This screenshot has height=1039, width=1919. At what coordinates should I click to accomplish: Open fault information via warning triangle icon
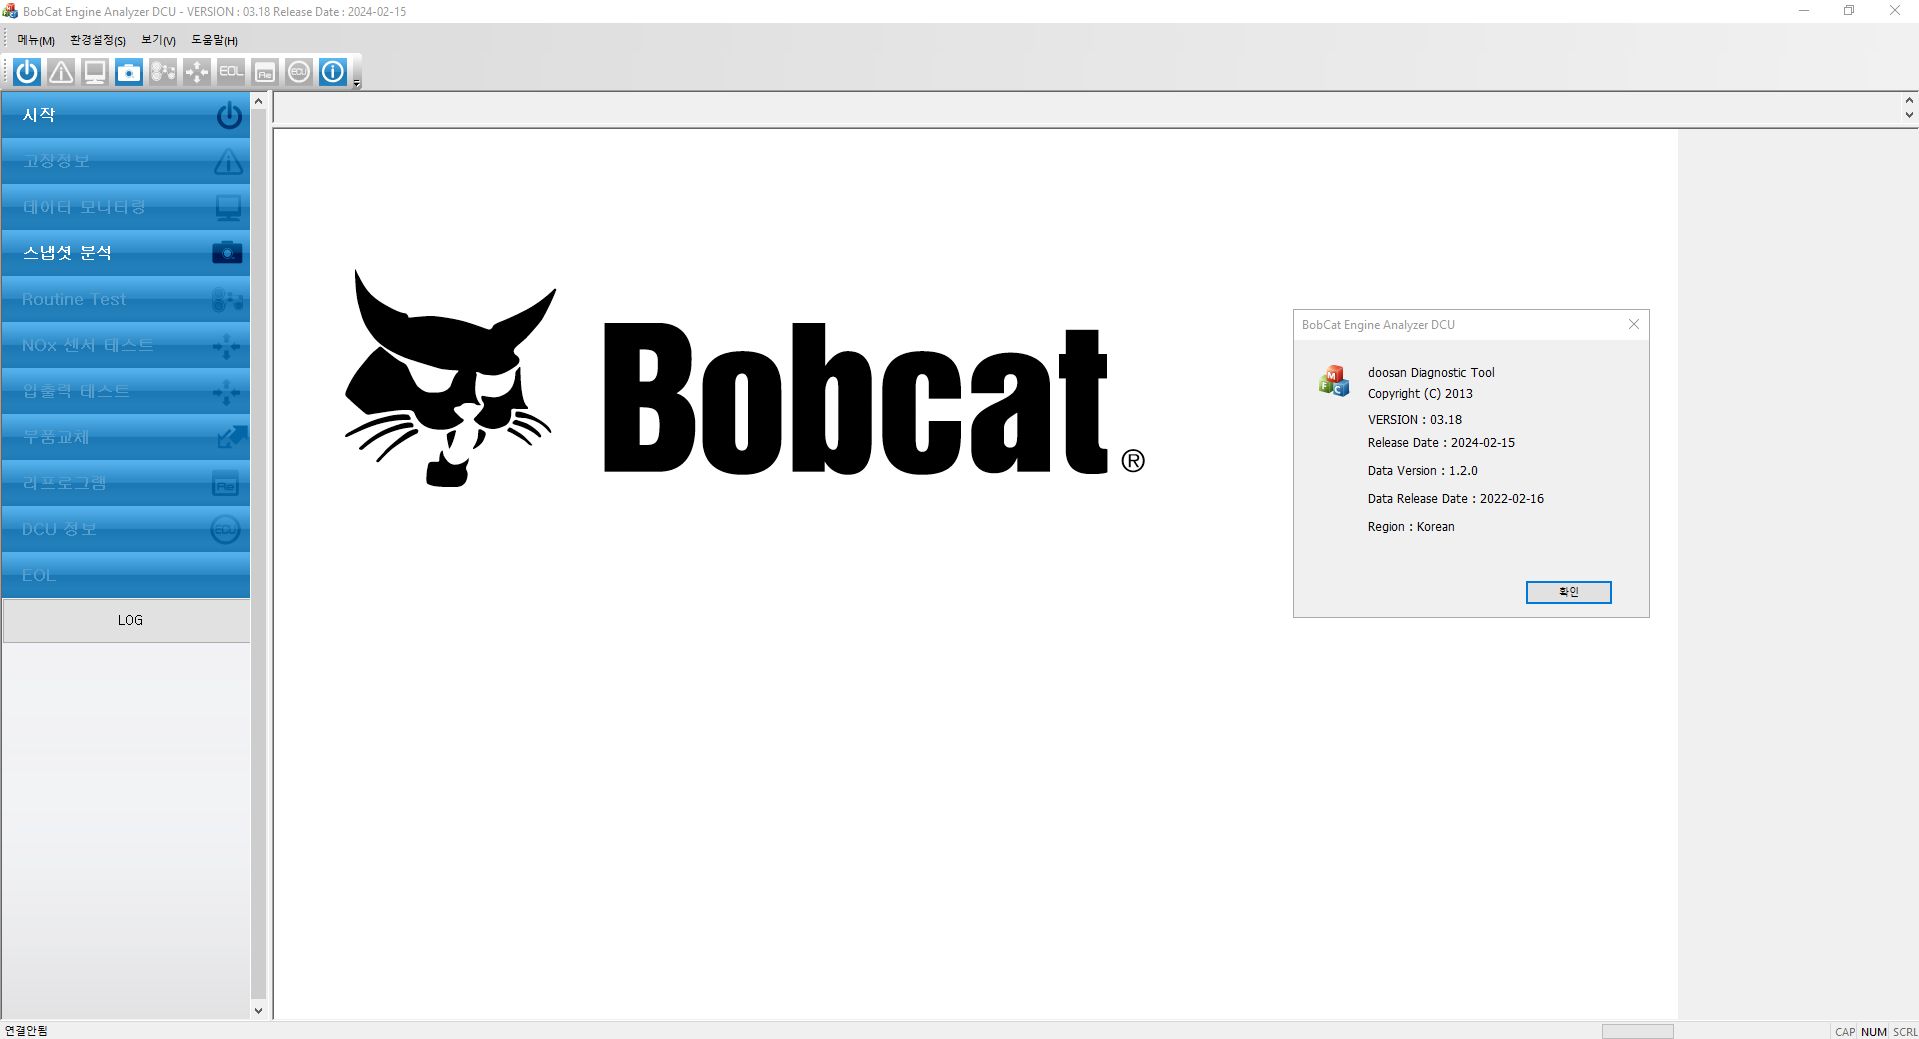pos(60,72)
